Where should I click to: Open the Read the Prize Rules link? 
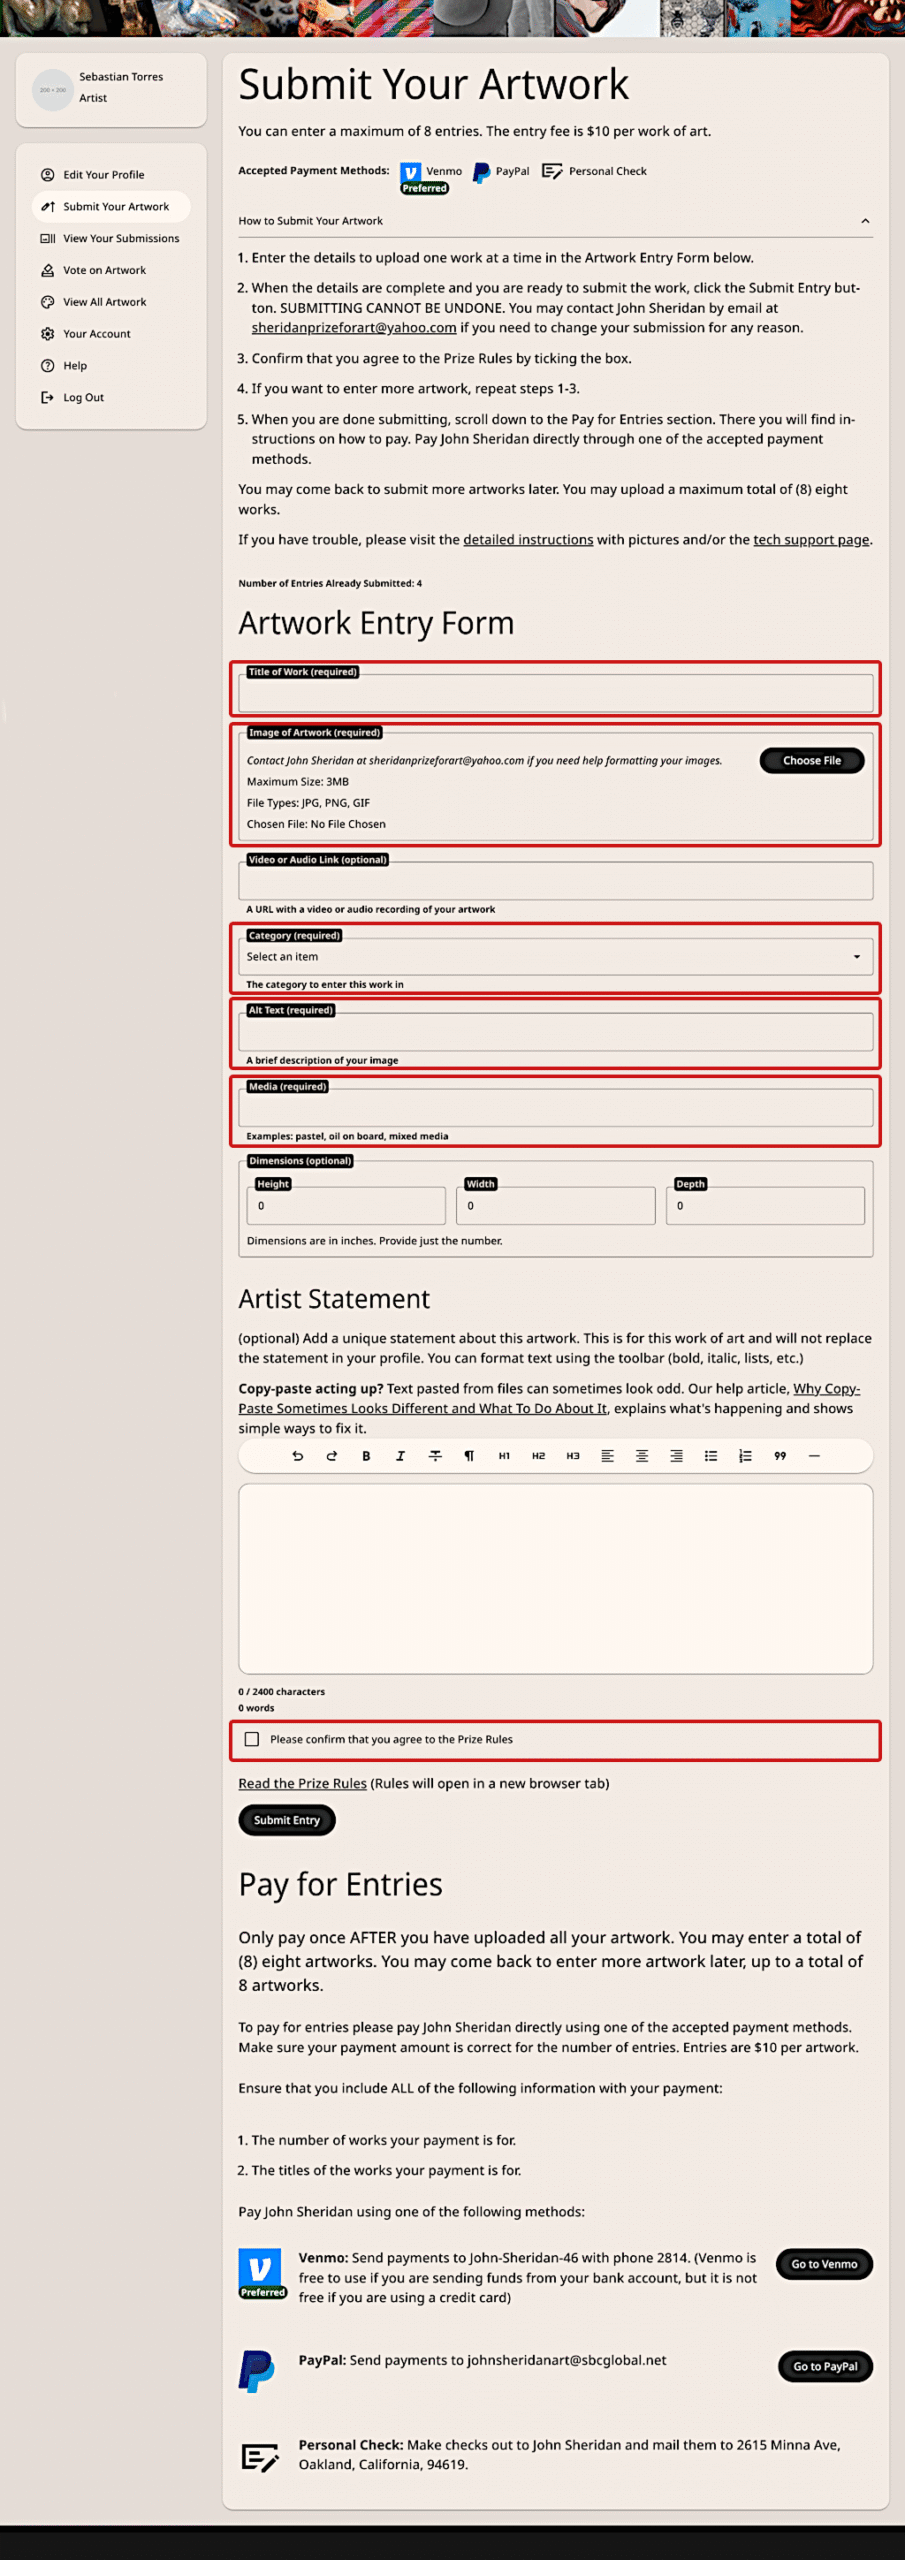(302, 1783)
